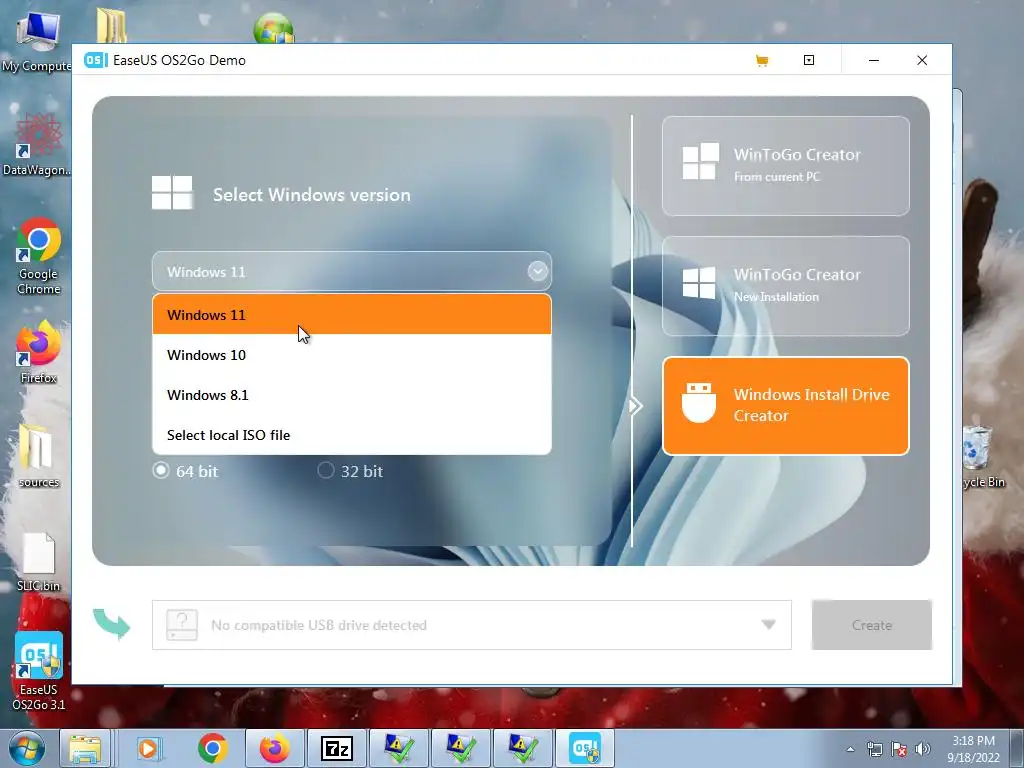Open File Explorer from the taskbar
1024x768 pixels.
click(x=85, y=748)
